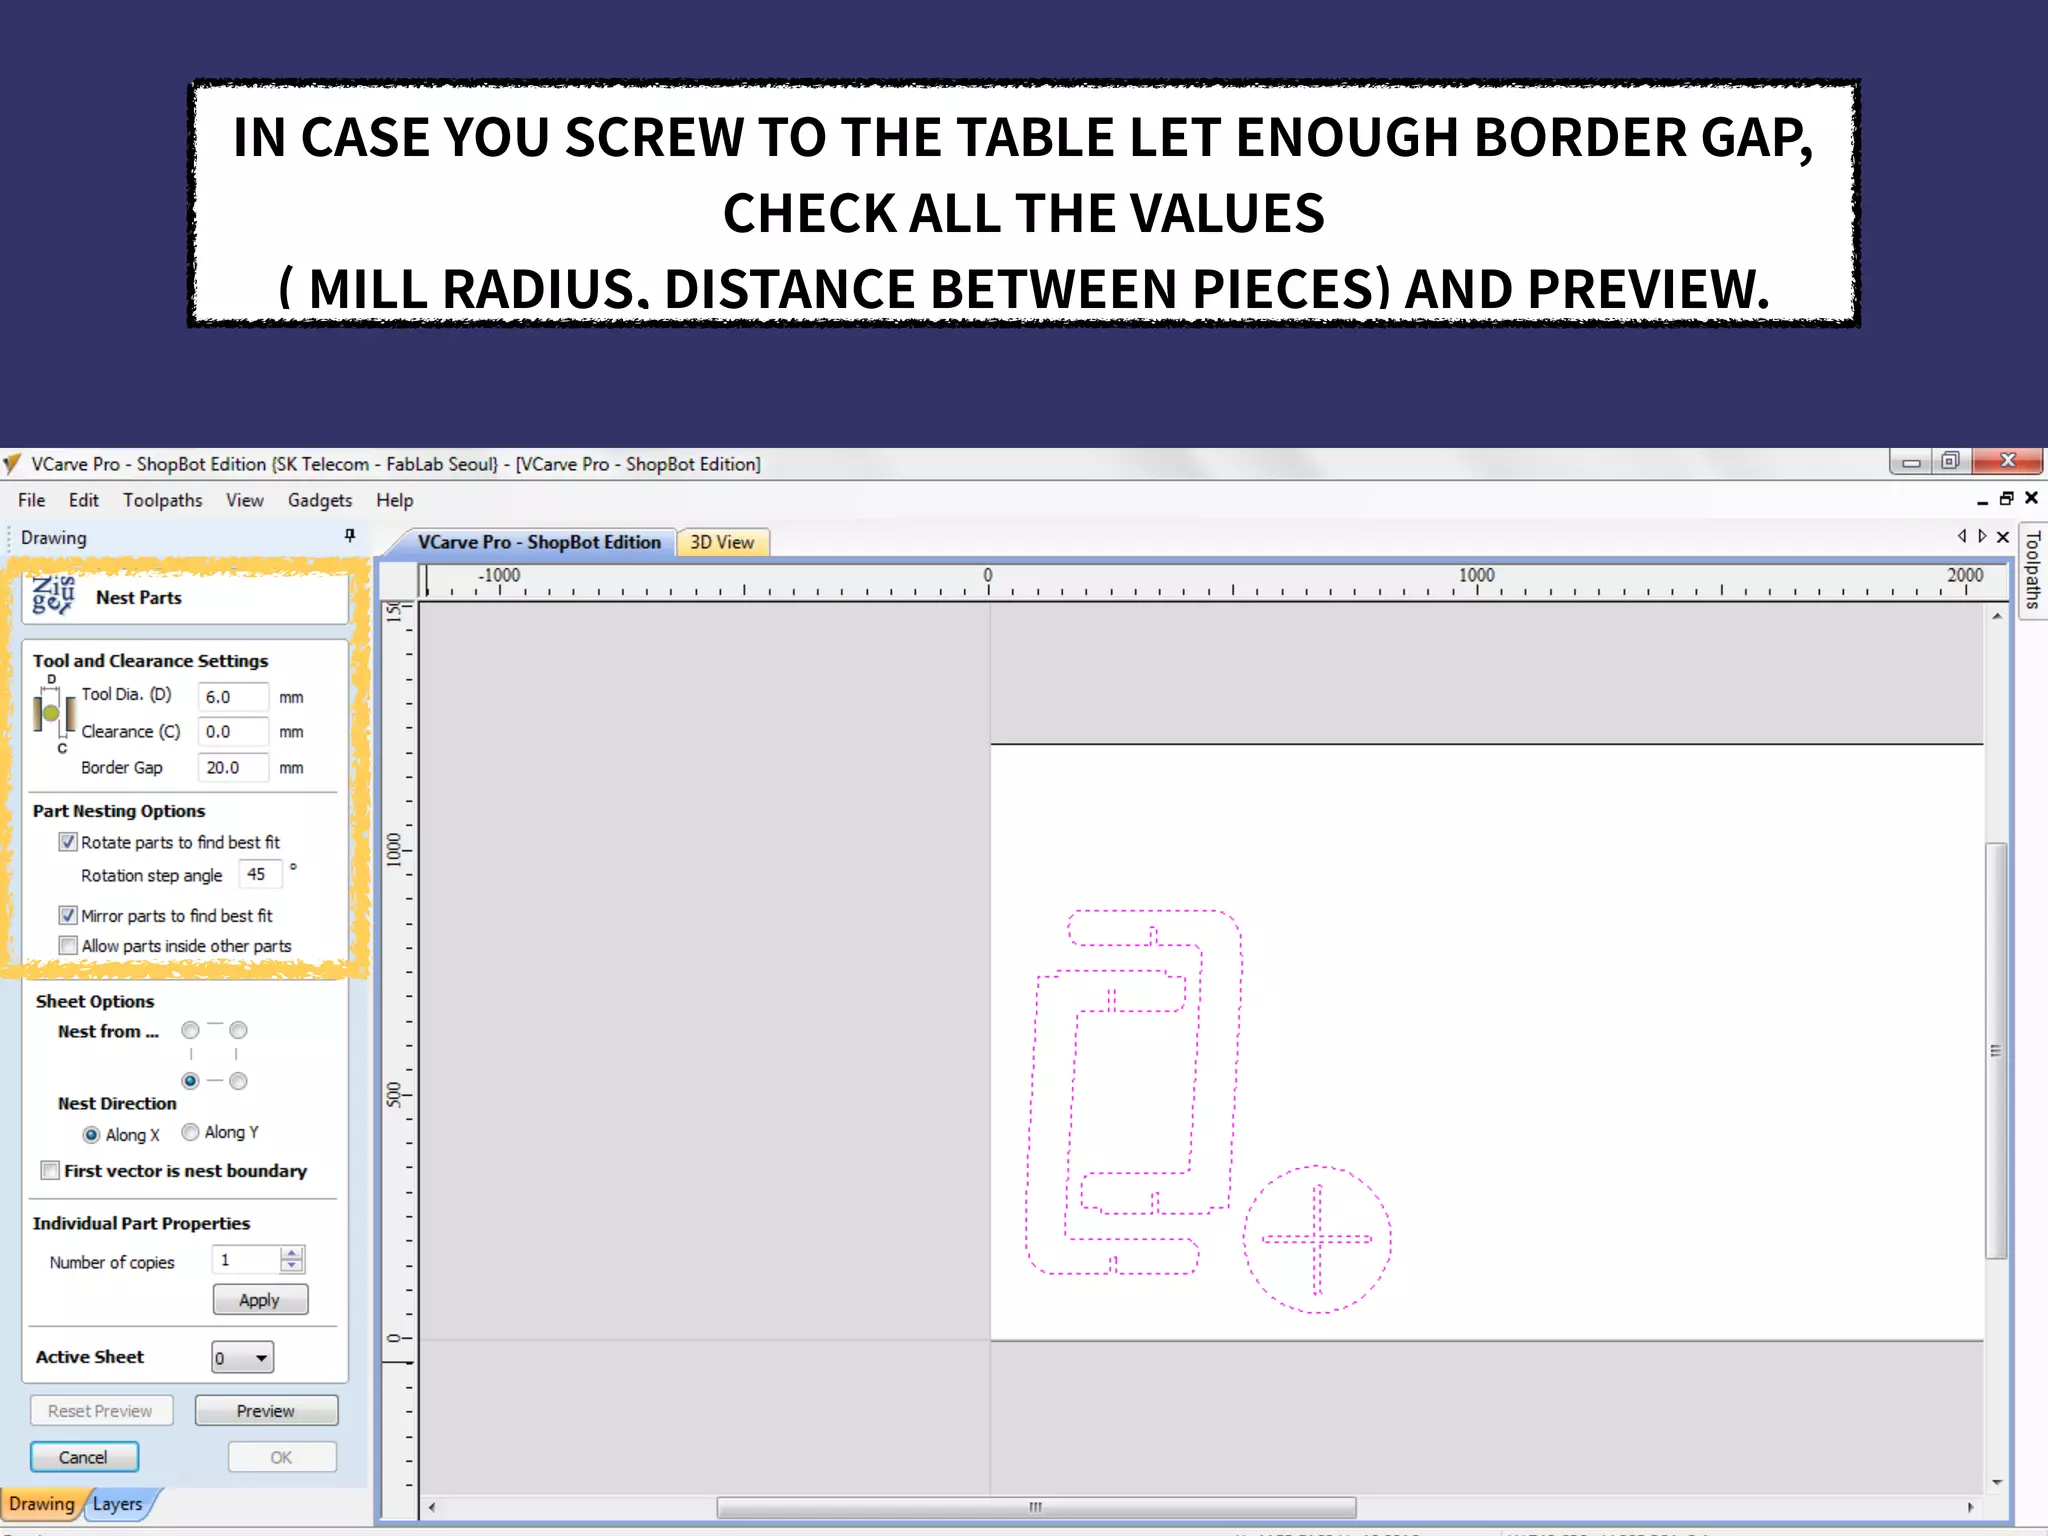Click the Border Gap input field
Screen dimensions: 2048x1536
coord(232,768)
